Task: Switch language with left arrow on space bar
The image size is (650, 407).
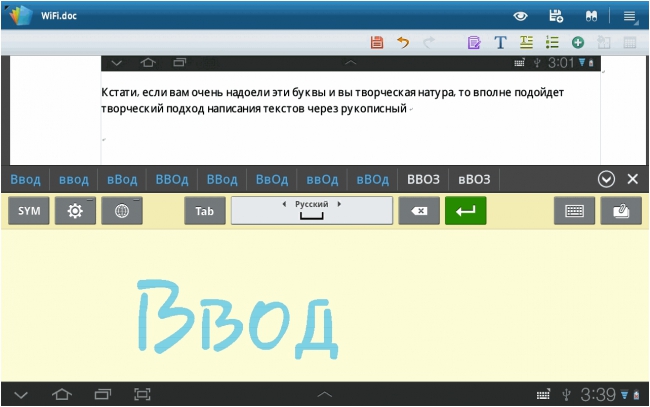Action: tap(284, 204)
